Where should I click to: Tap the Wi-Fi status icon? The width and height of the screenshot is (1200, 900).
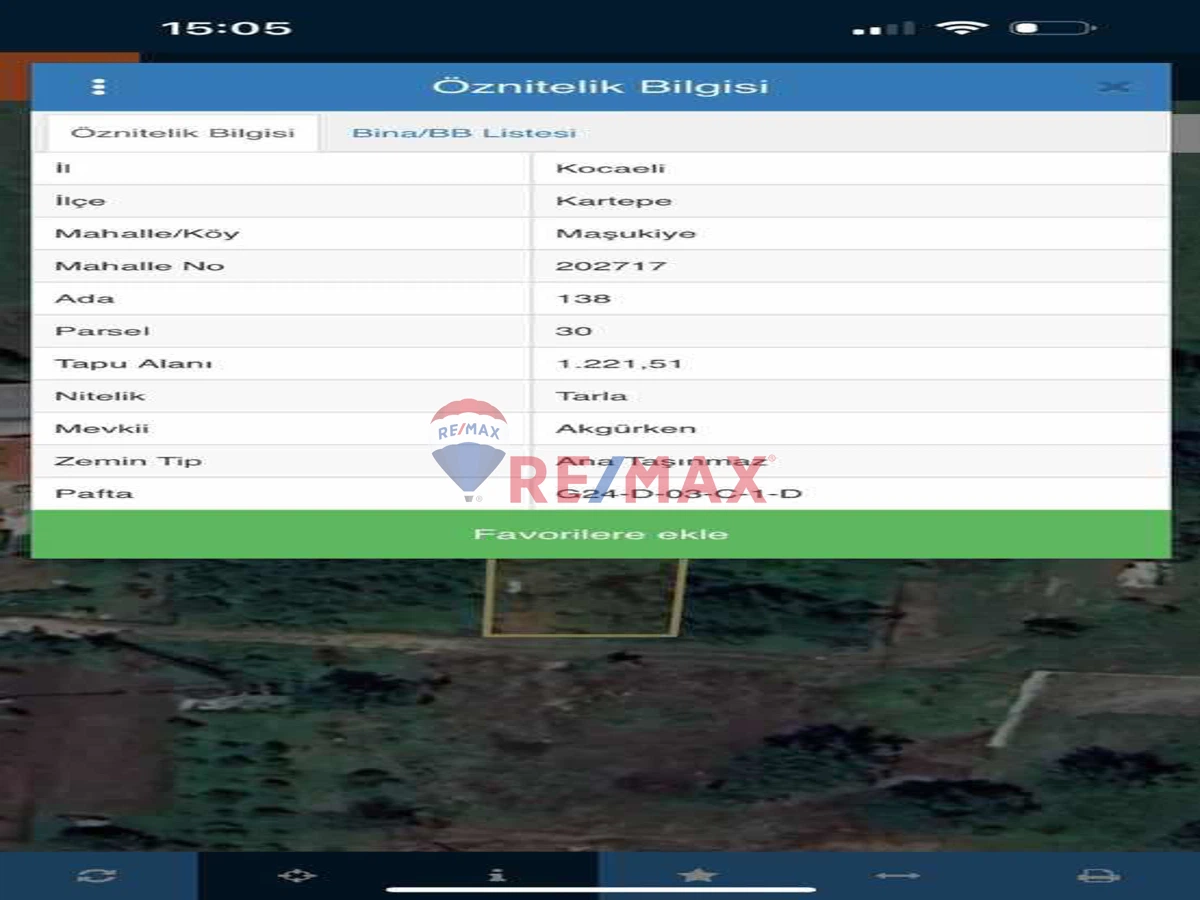[x=961, y=28]
